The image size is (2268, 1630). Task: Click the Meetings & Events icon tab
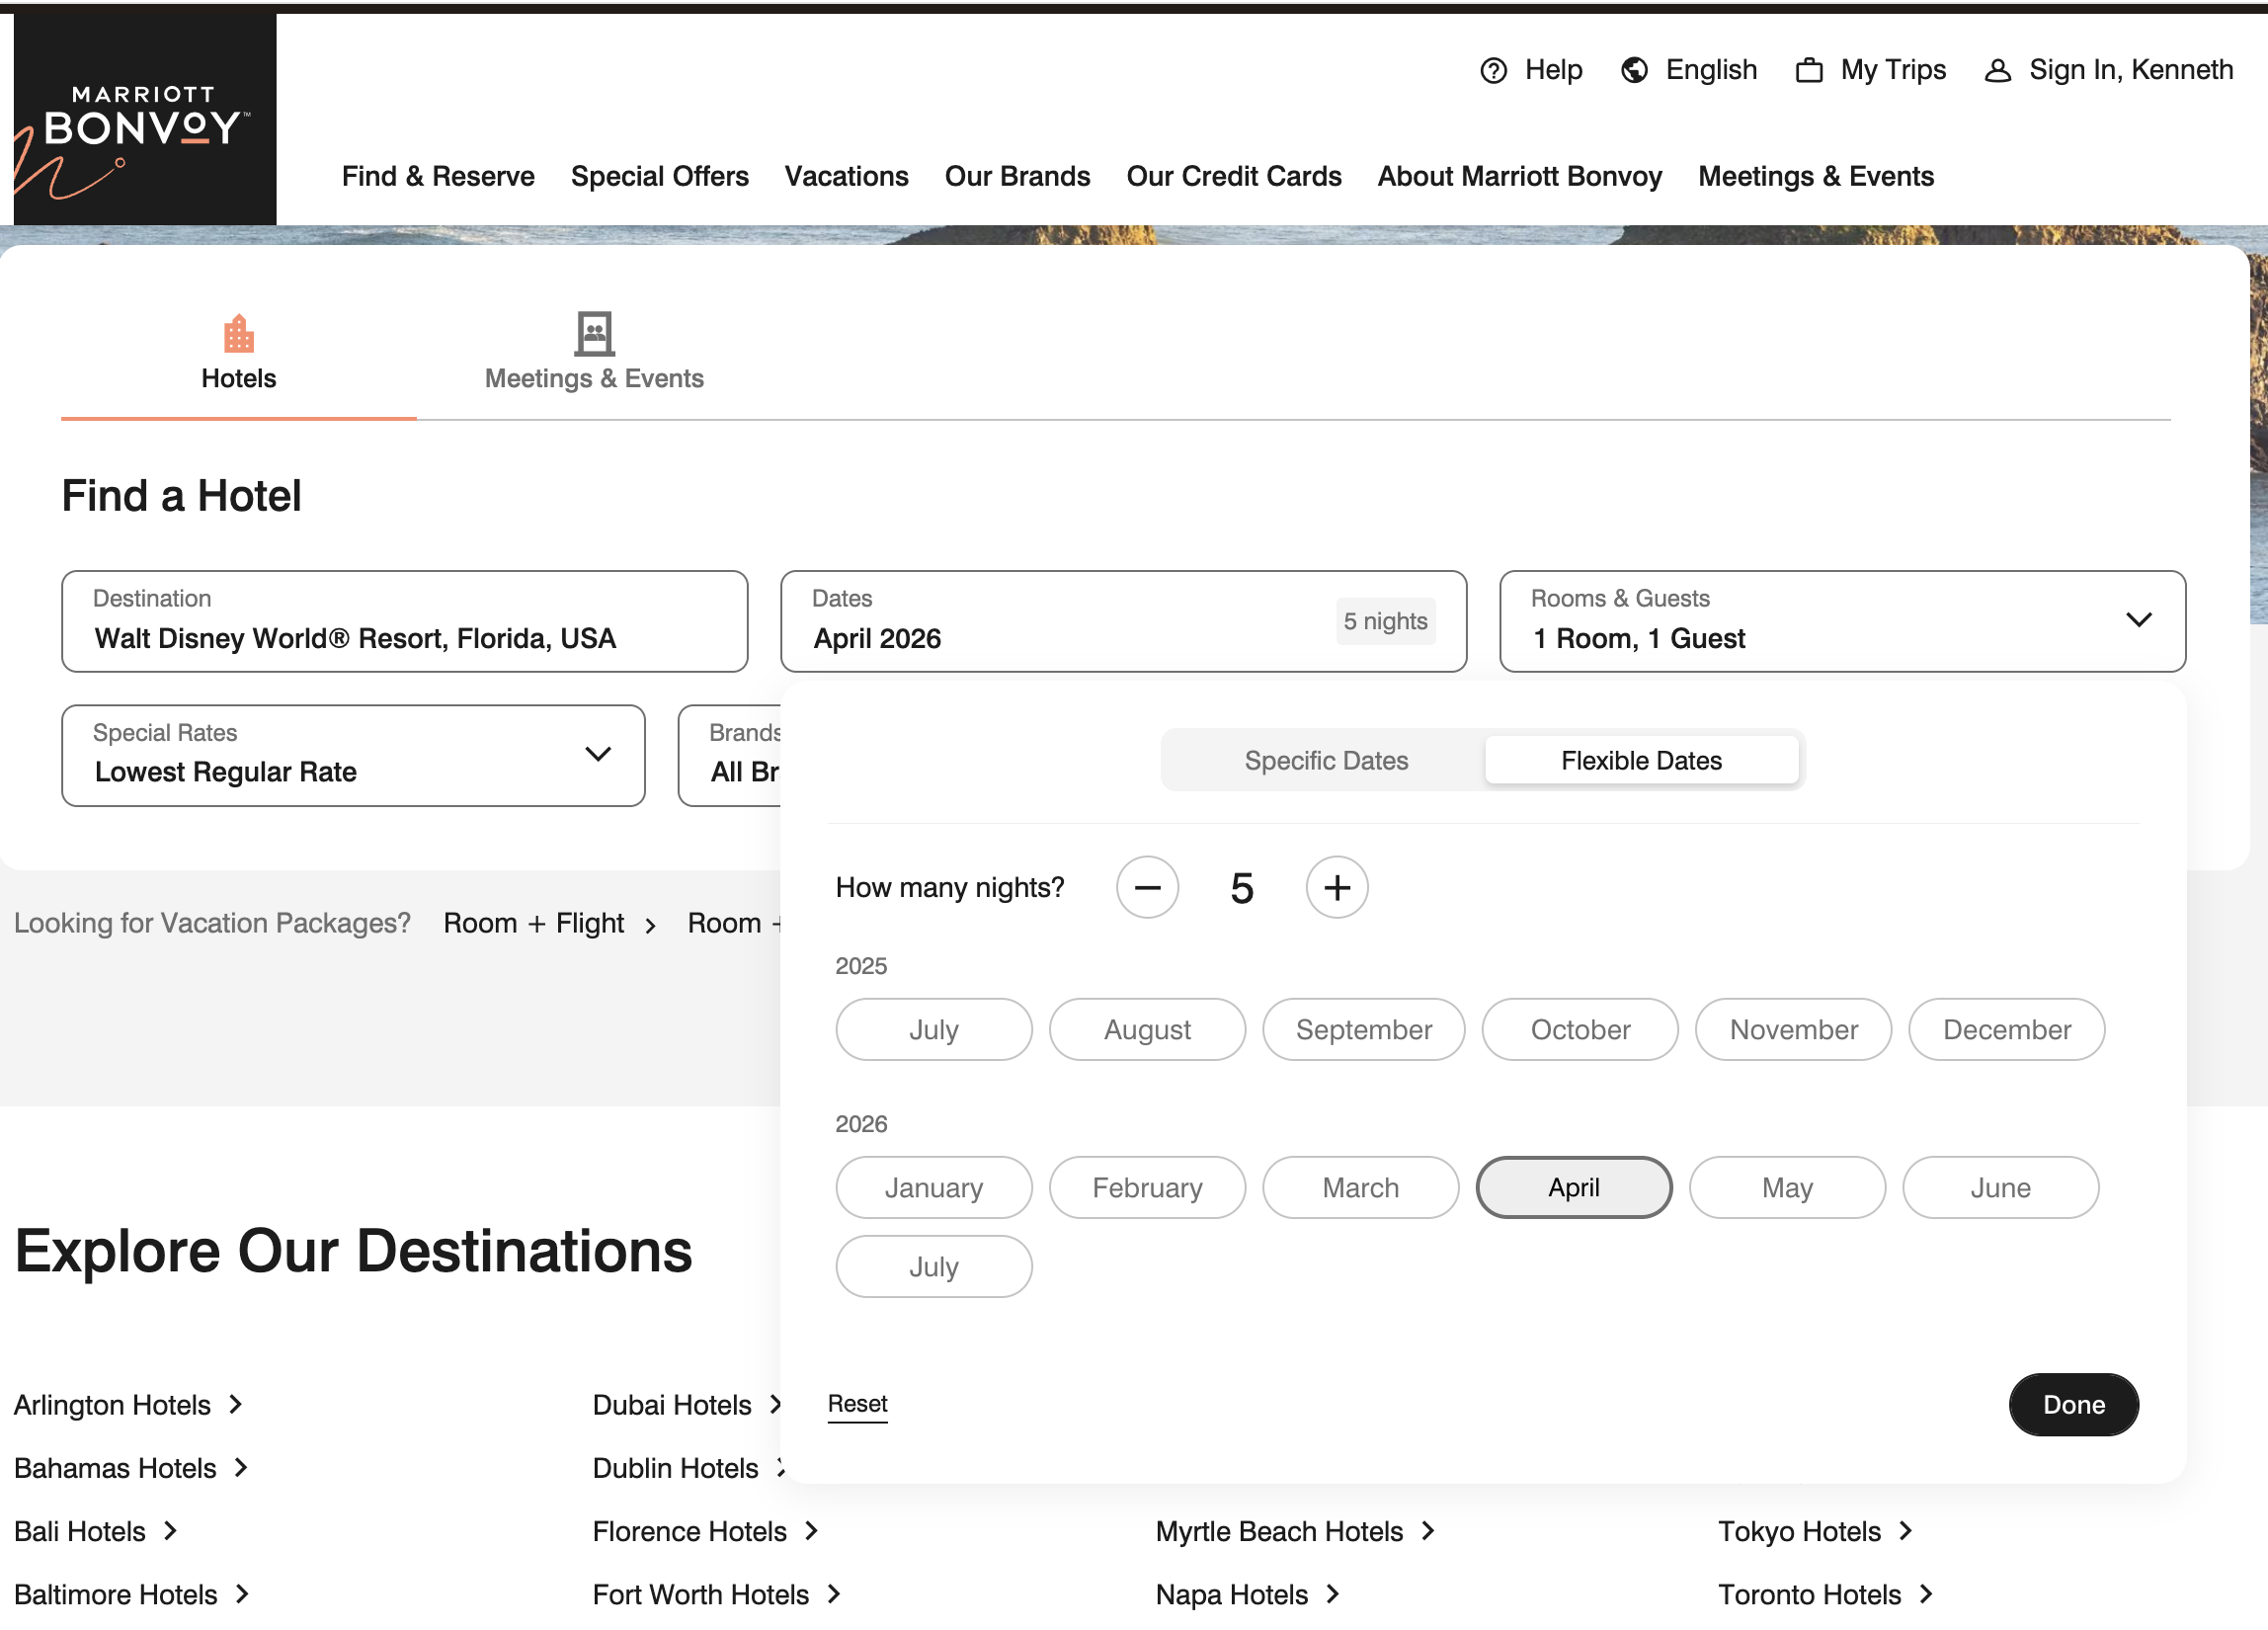click(594, 335)
